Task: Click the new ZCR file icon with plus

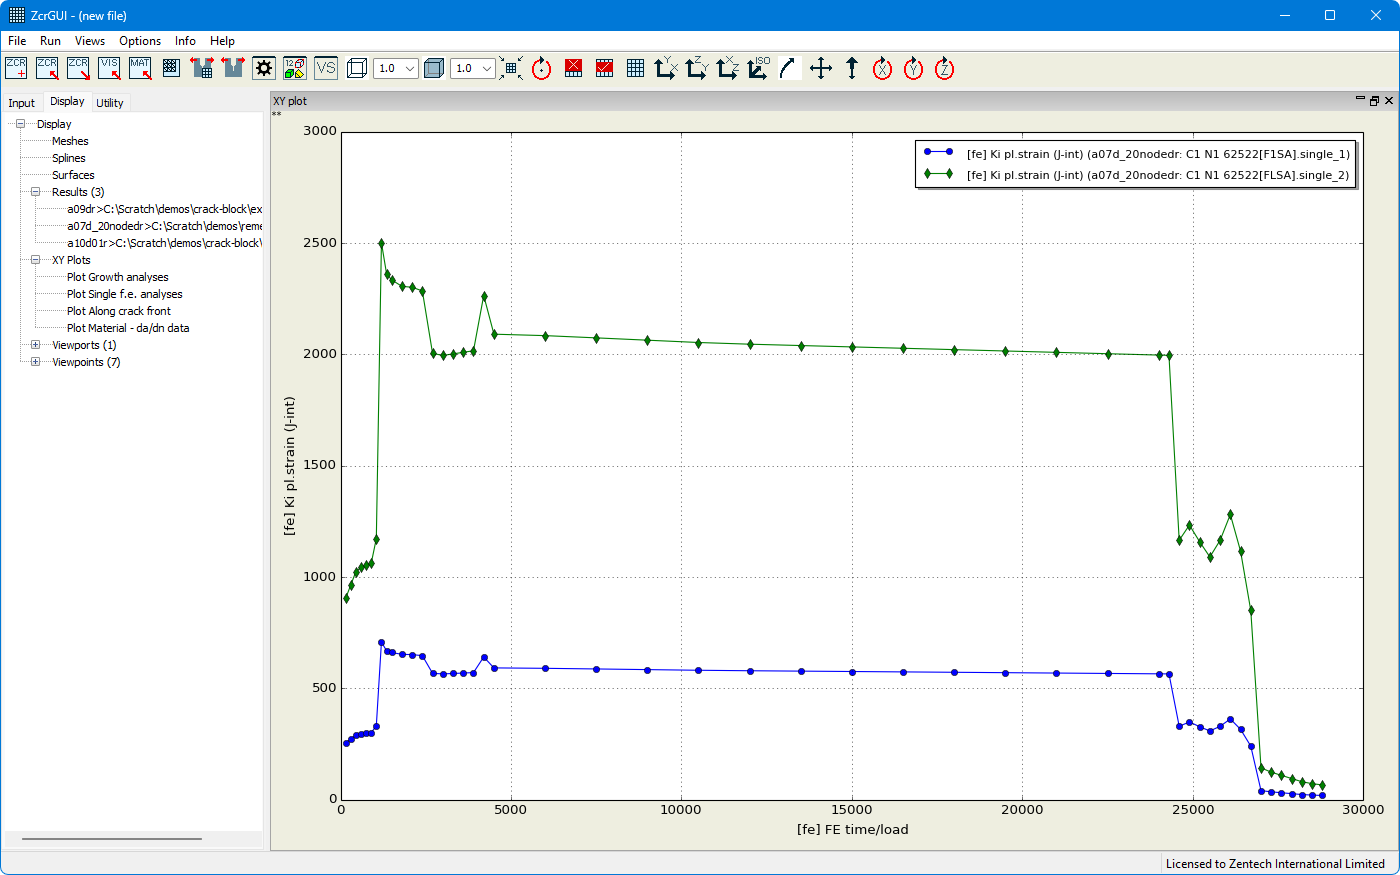Action: 16,68
